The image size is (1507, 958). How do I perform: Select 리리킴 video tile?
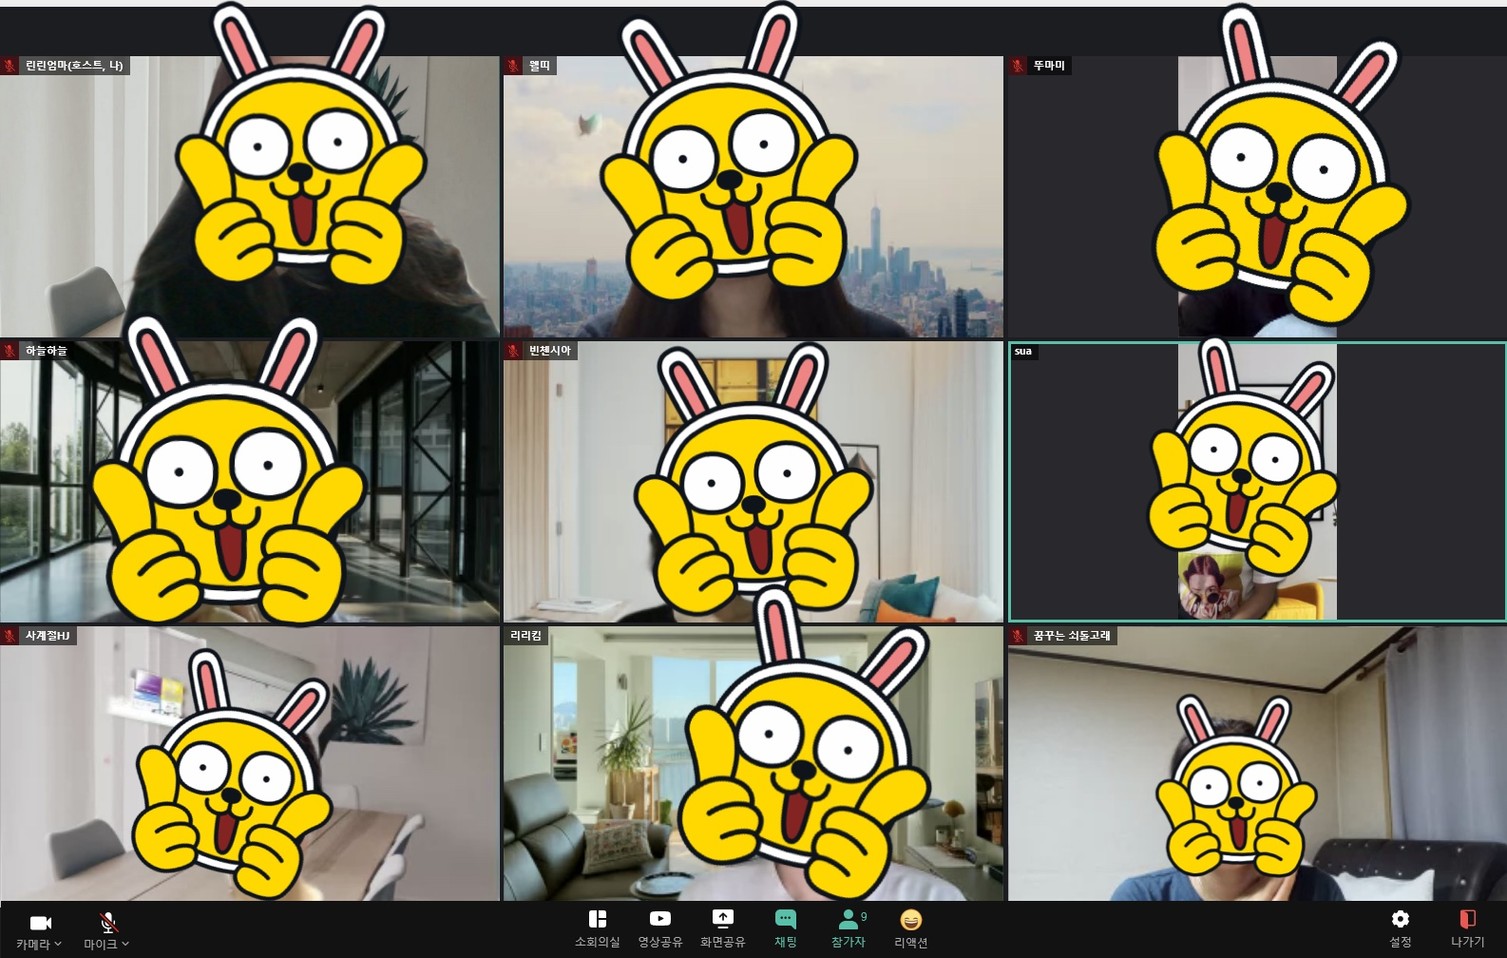coord(753,764)
